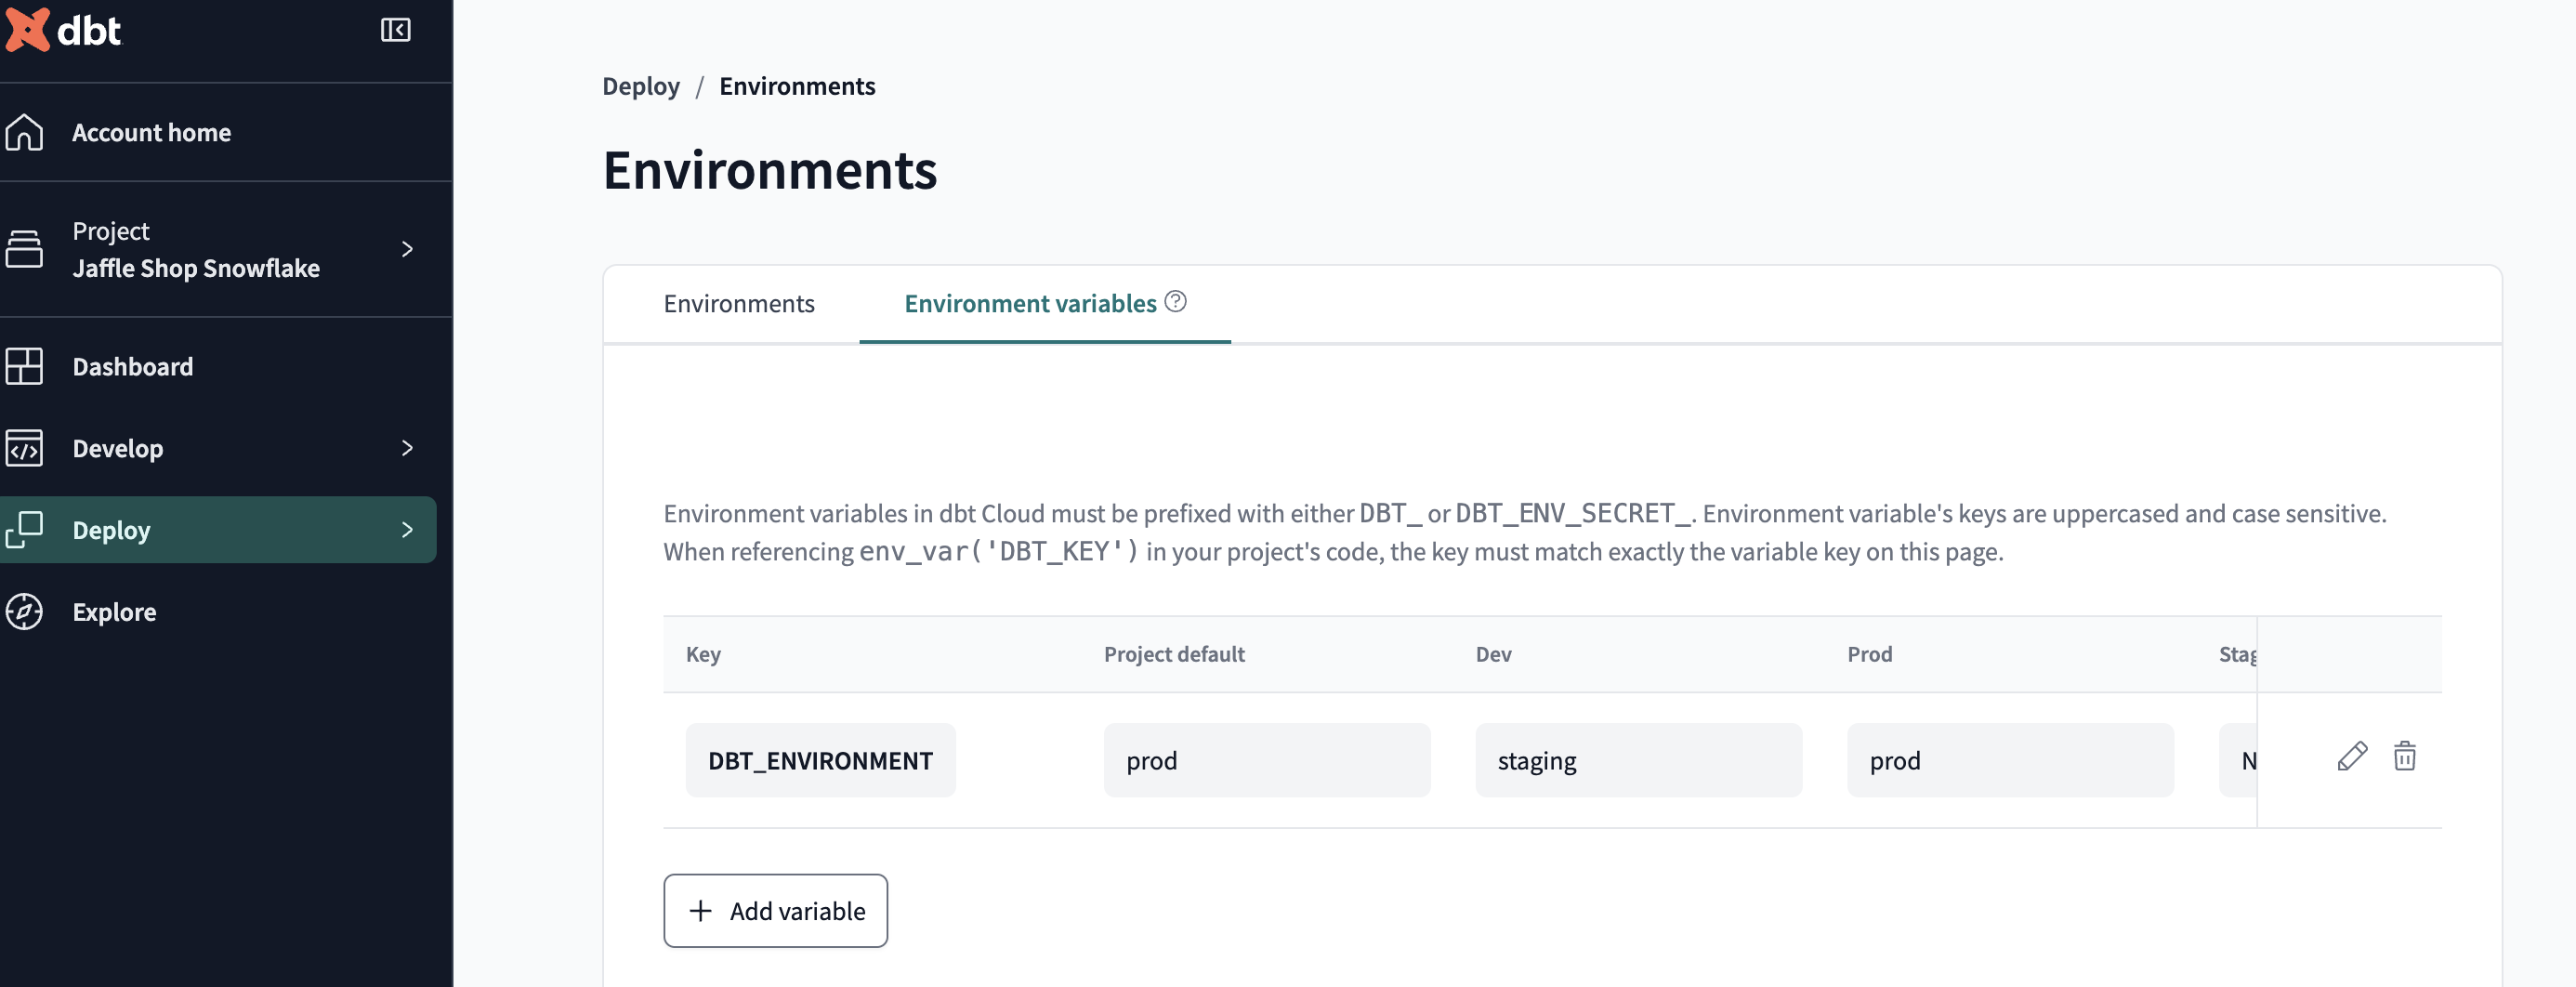The image size is (2576, 987).
Task: Click the dbt logo
Action: pyautogui.click(x=63, y=31)
